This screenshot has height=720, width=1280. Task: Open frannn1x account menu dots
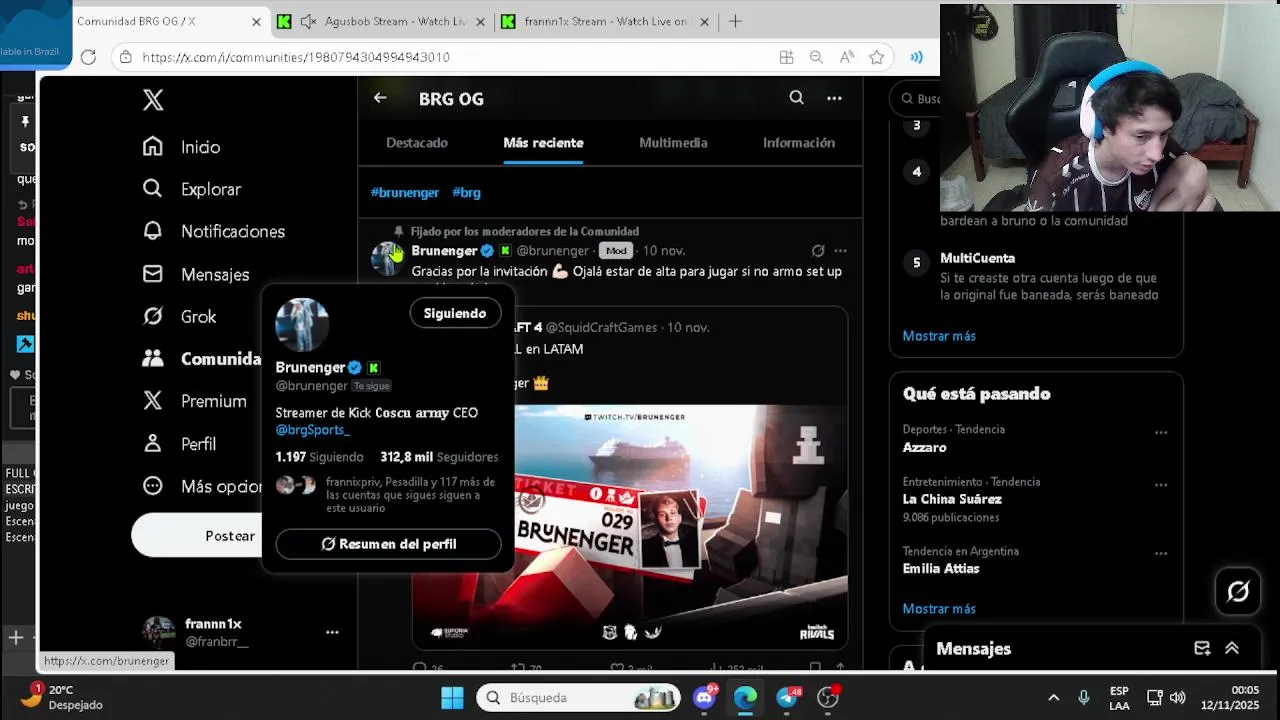pyautogui.click(x=332, y=632)
